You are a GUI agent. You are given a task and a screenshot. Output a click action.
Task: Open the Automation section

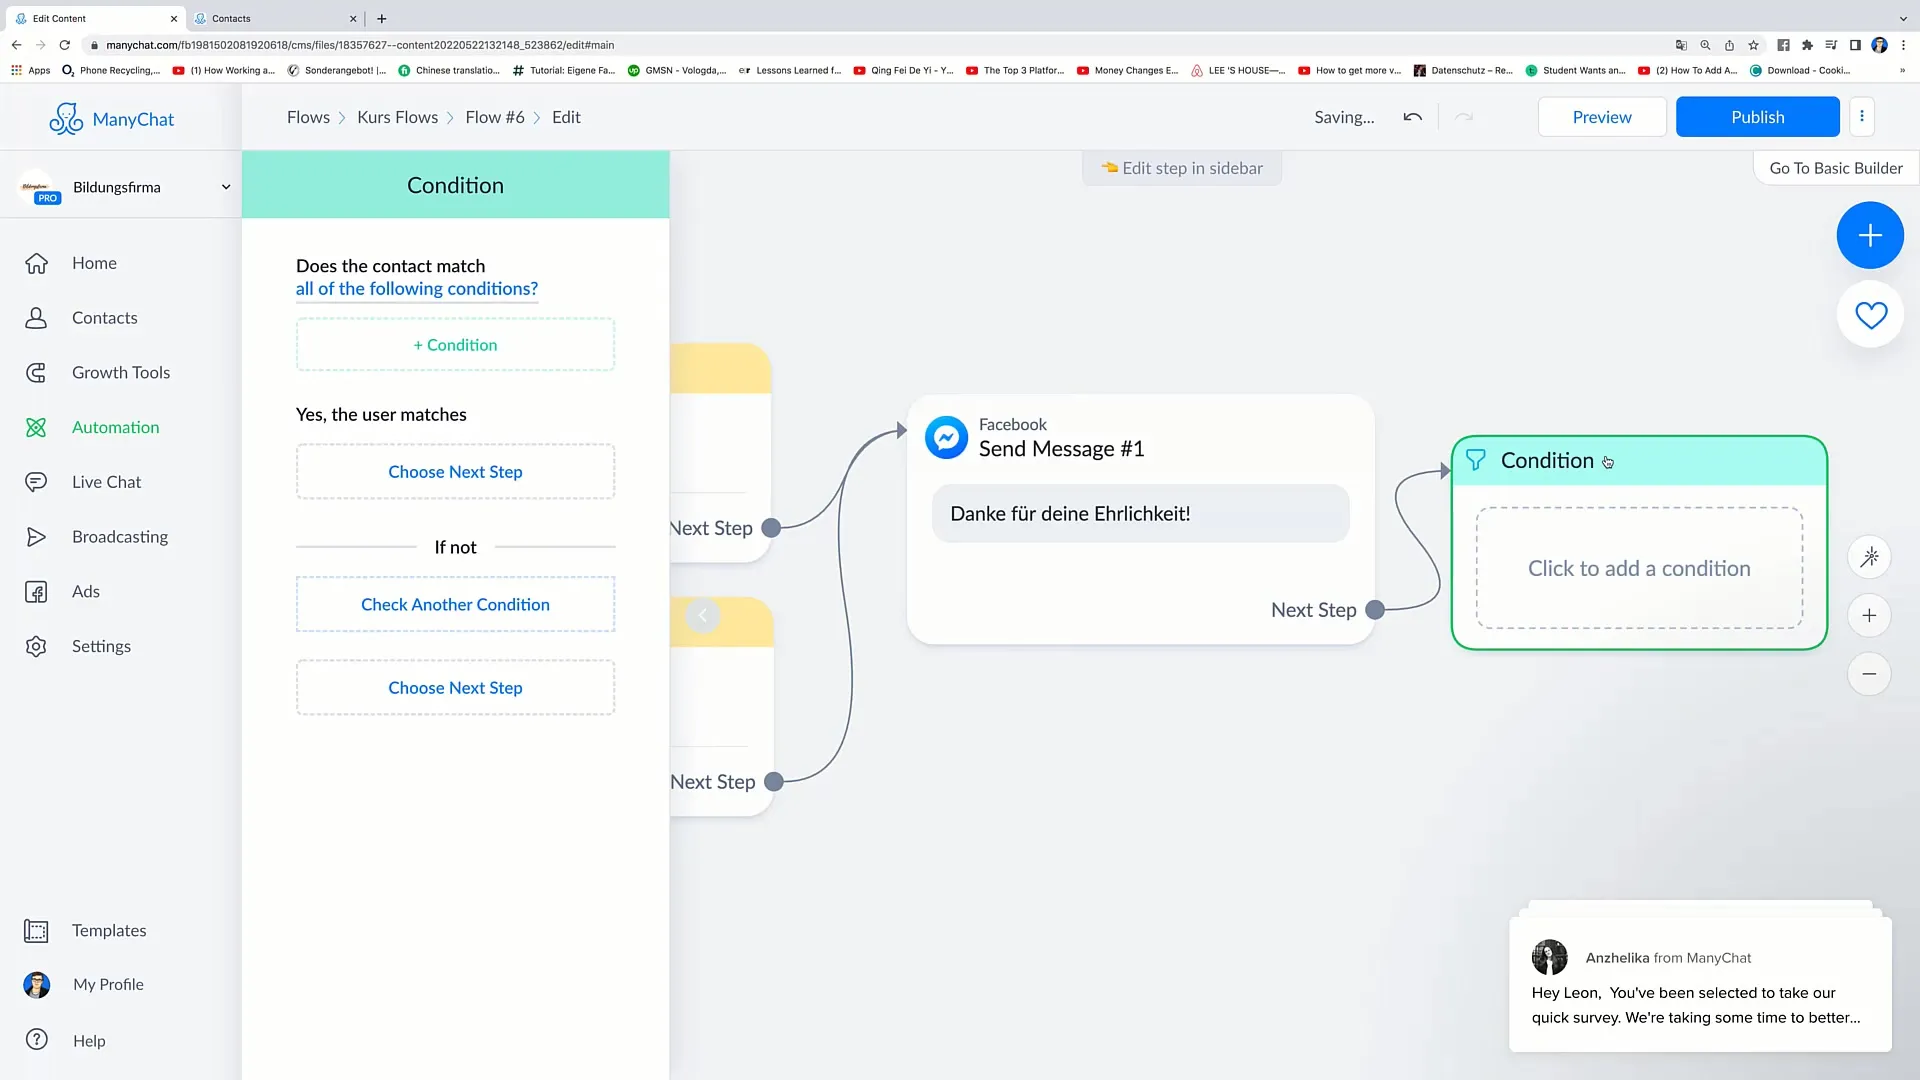[115, 427]
